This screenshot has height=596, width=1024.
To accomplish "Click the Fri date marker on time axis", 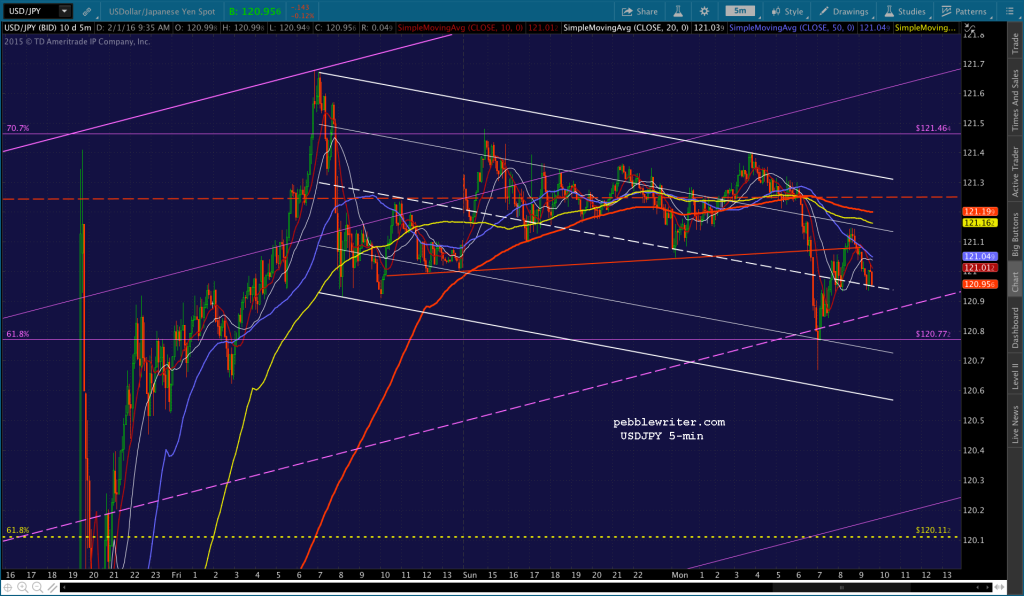I will pos(176,575).
